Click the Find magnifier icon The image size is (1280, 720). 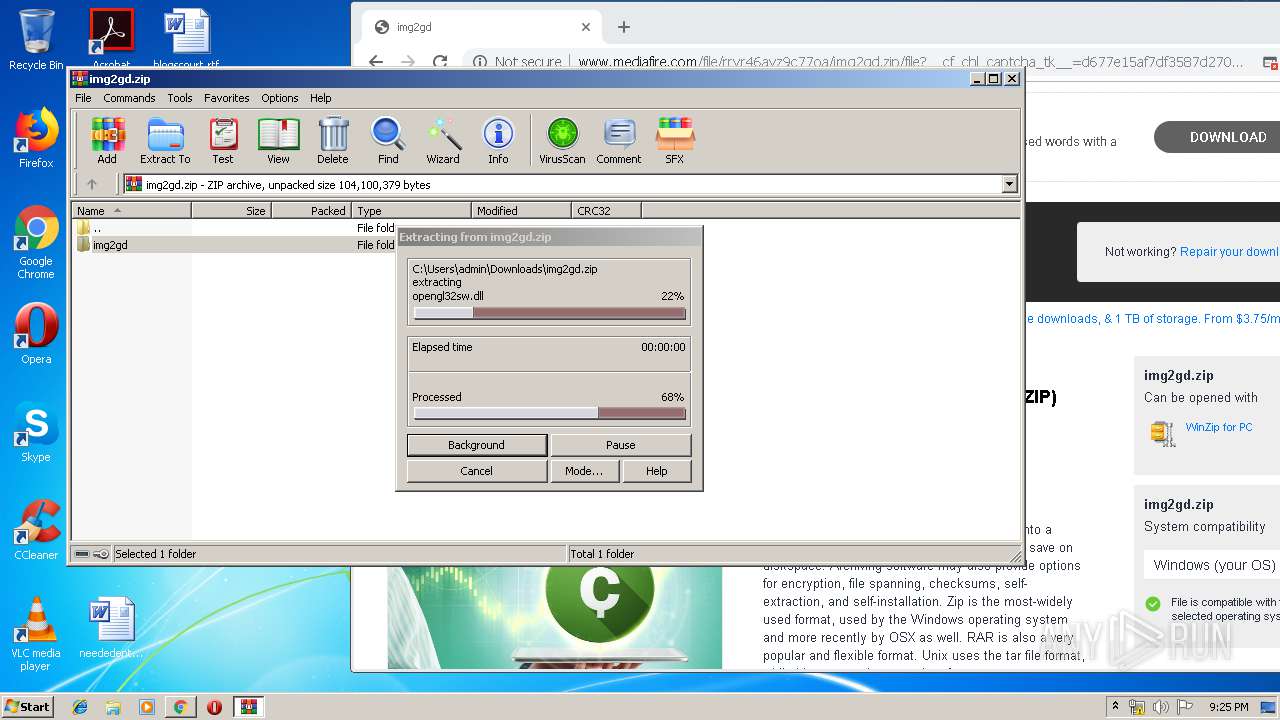(x=388, y=140)
